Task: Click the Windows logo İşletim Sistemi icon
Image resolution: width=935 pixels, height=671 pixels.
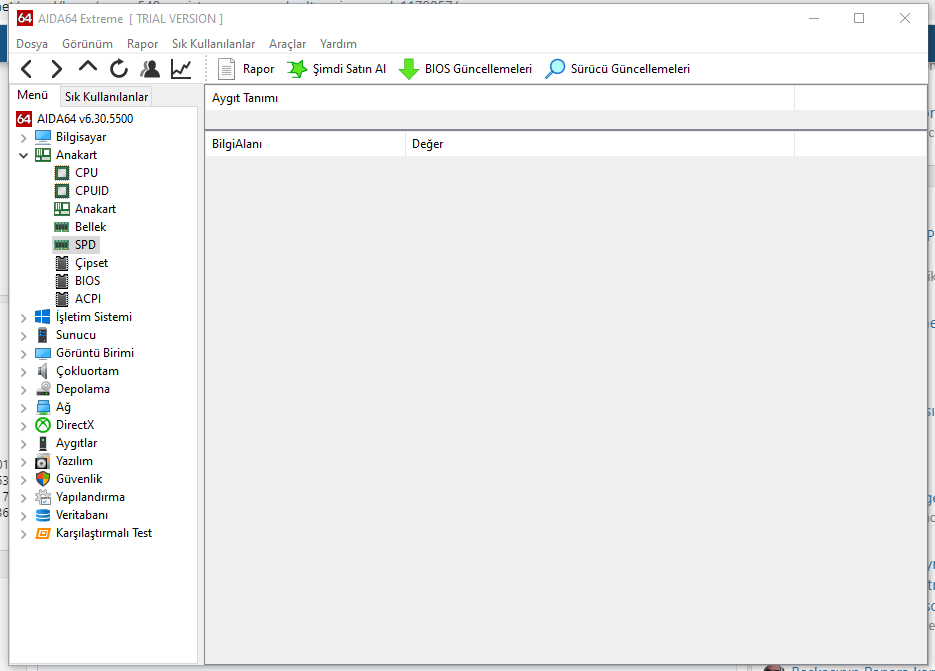Action: [x=42, y=317]
